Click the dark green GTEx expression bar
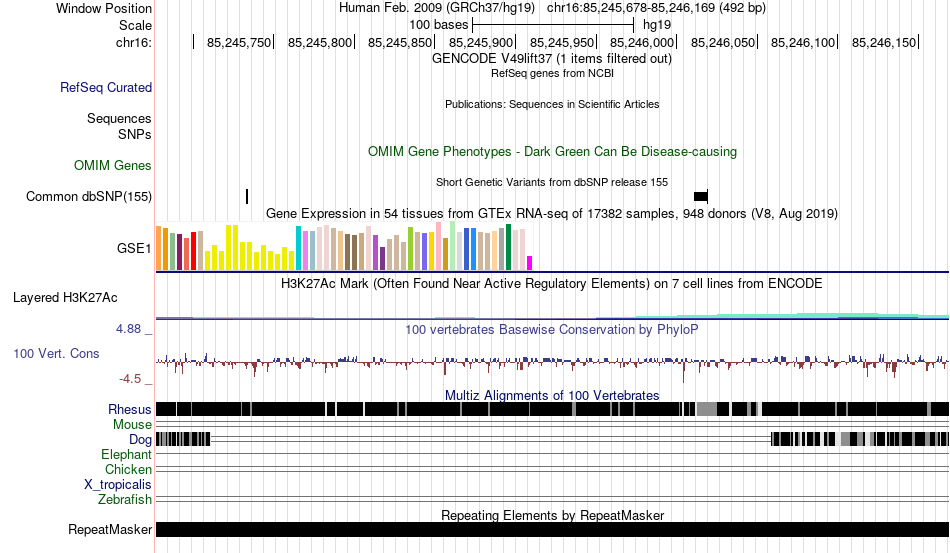 (508, 247)
